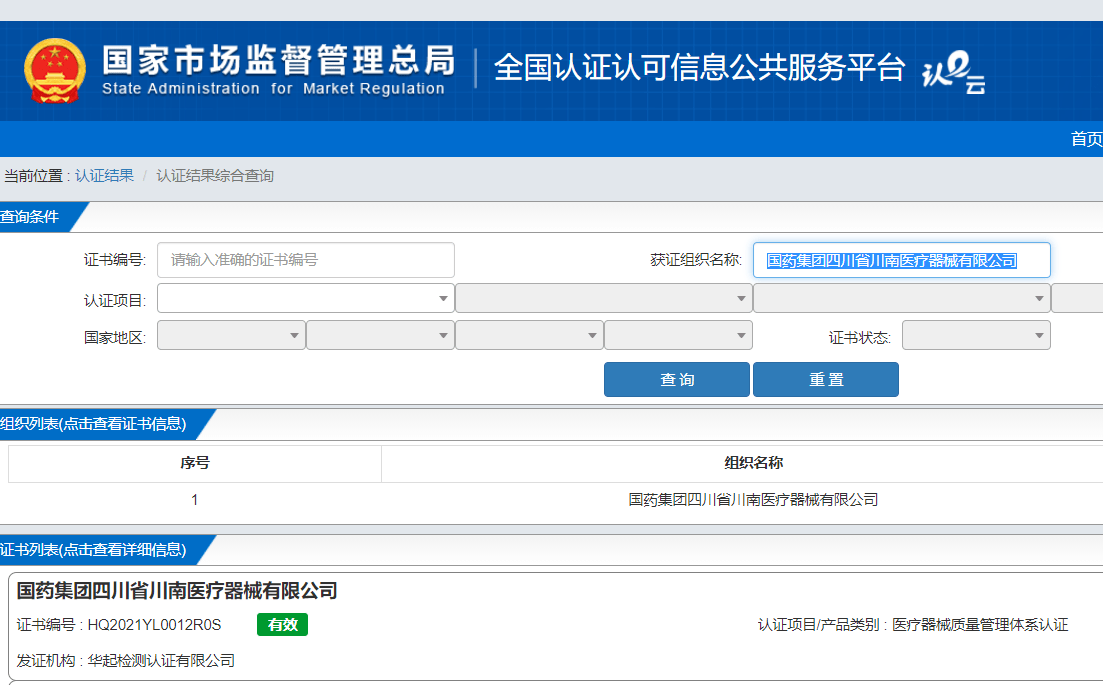The image size is (1103, 685).
Task: Open the second 国家地区 dropdown
Action: click(380, 335)
